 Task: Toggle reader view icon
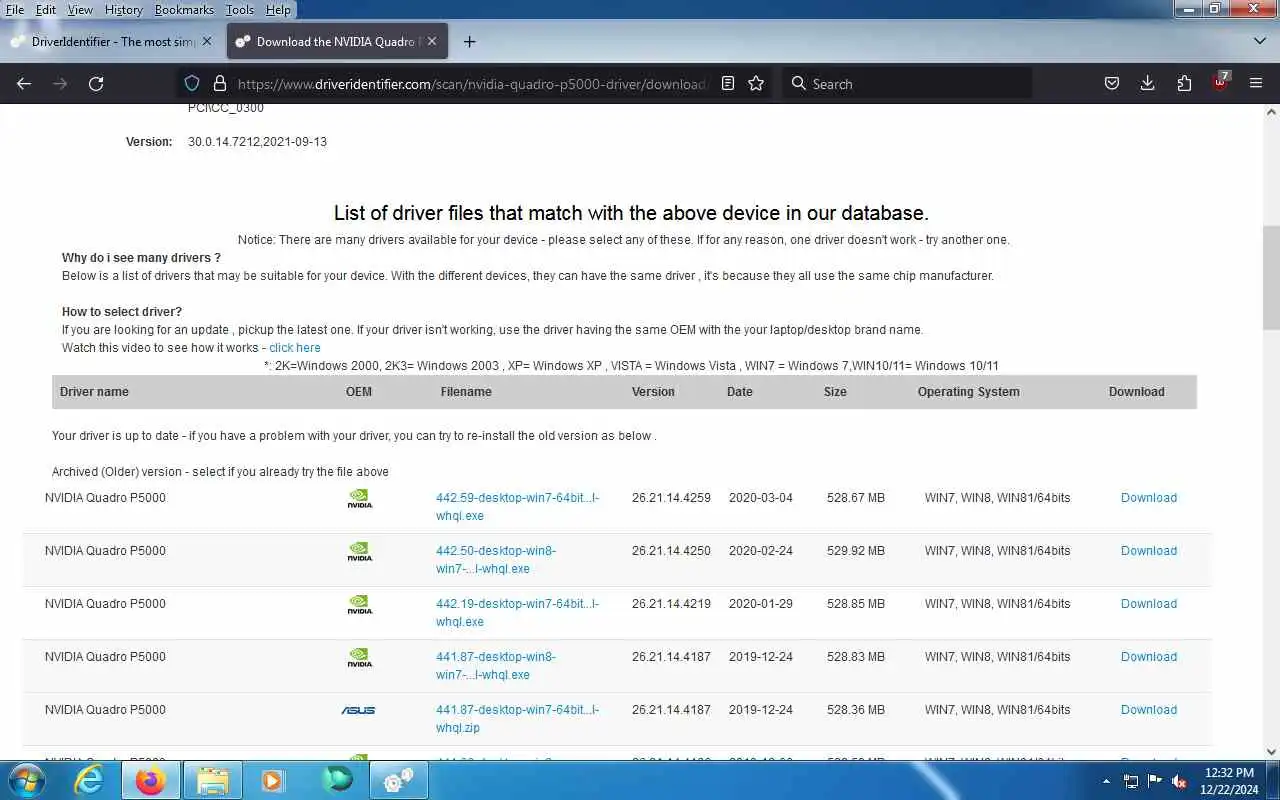(x=728, y=84)
